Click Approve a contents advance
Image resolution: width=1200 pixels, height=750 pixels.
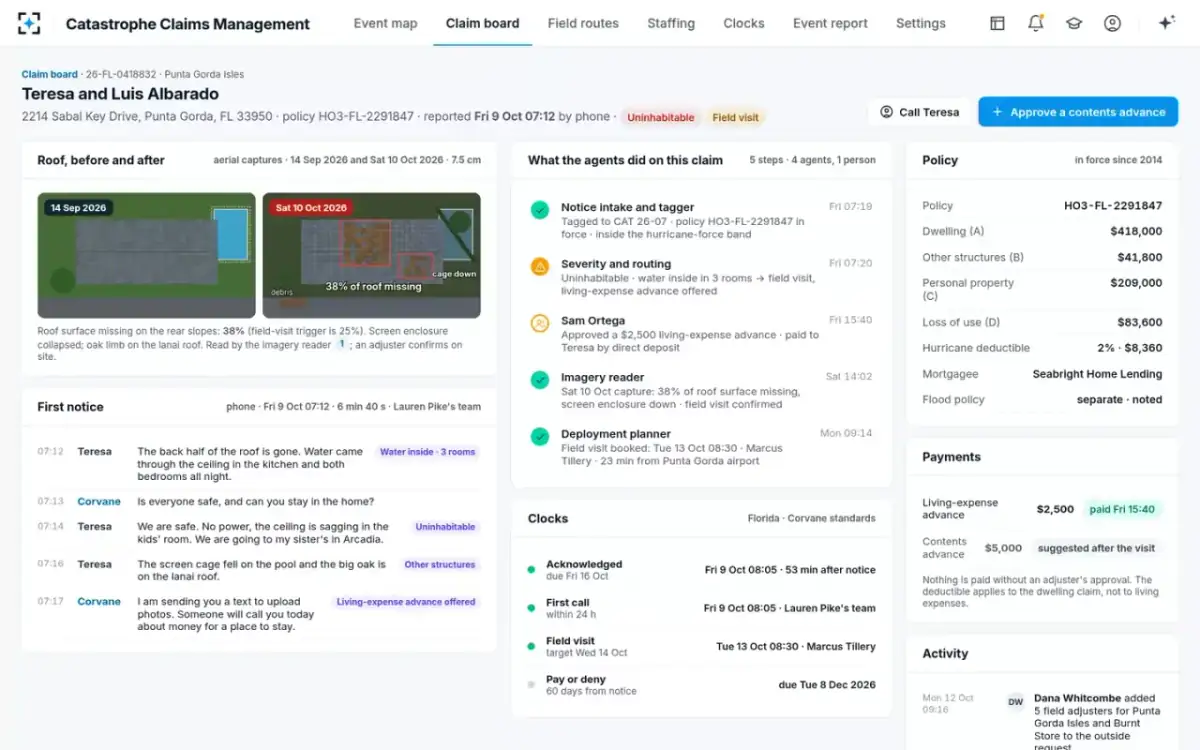(1078, 112)
